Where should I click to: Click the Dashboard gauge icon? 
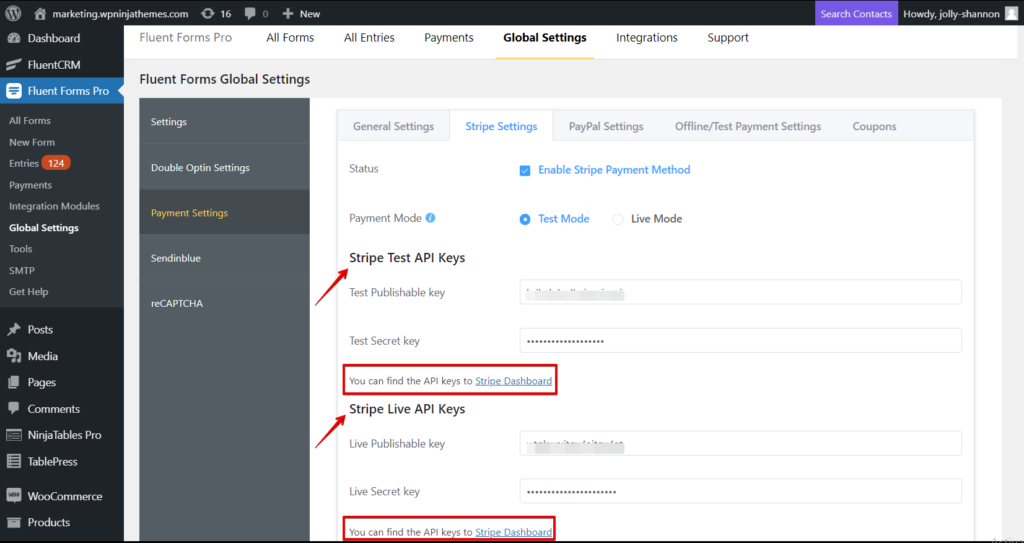pyautogui.click(x=14, y=38)
